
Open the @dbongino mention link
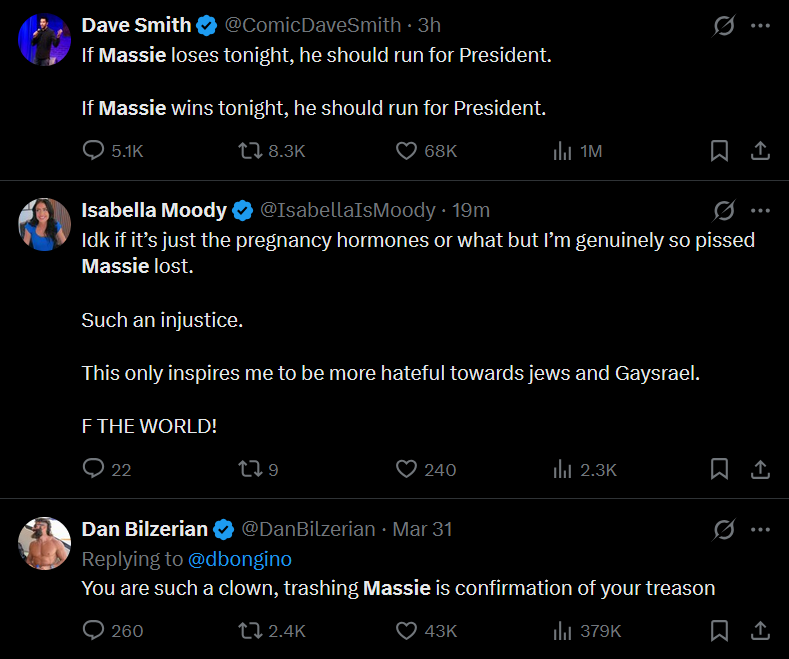(x=240, y=559)
